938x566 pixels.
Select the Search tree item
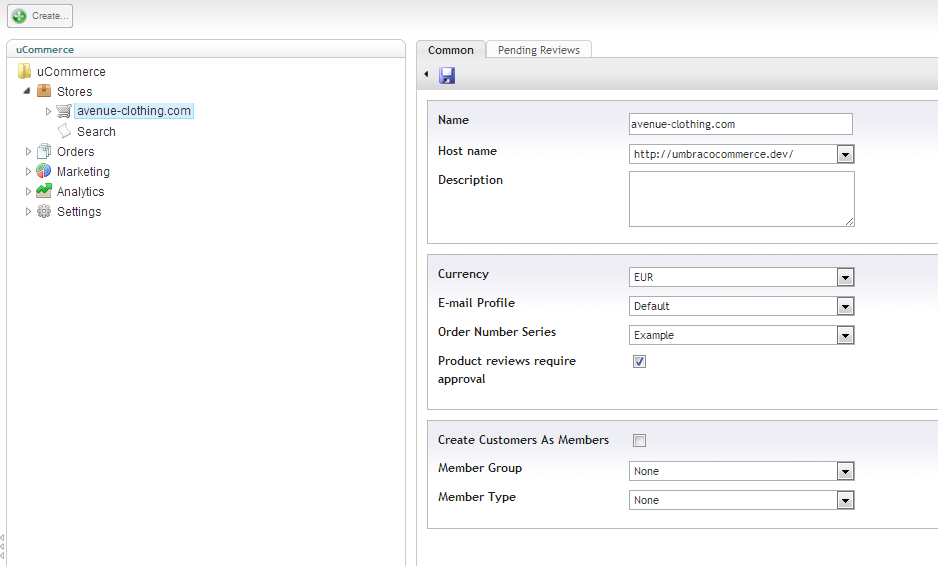96,132
